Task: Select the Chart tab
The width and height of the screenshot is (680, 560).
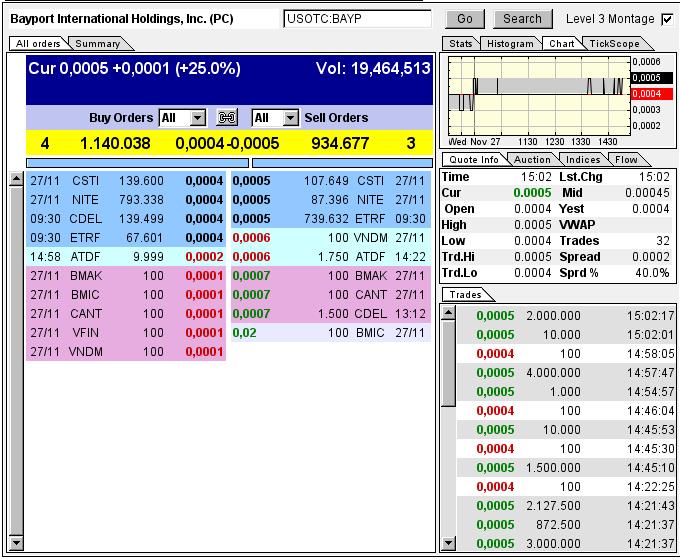Action: click(562, 43)
